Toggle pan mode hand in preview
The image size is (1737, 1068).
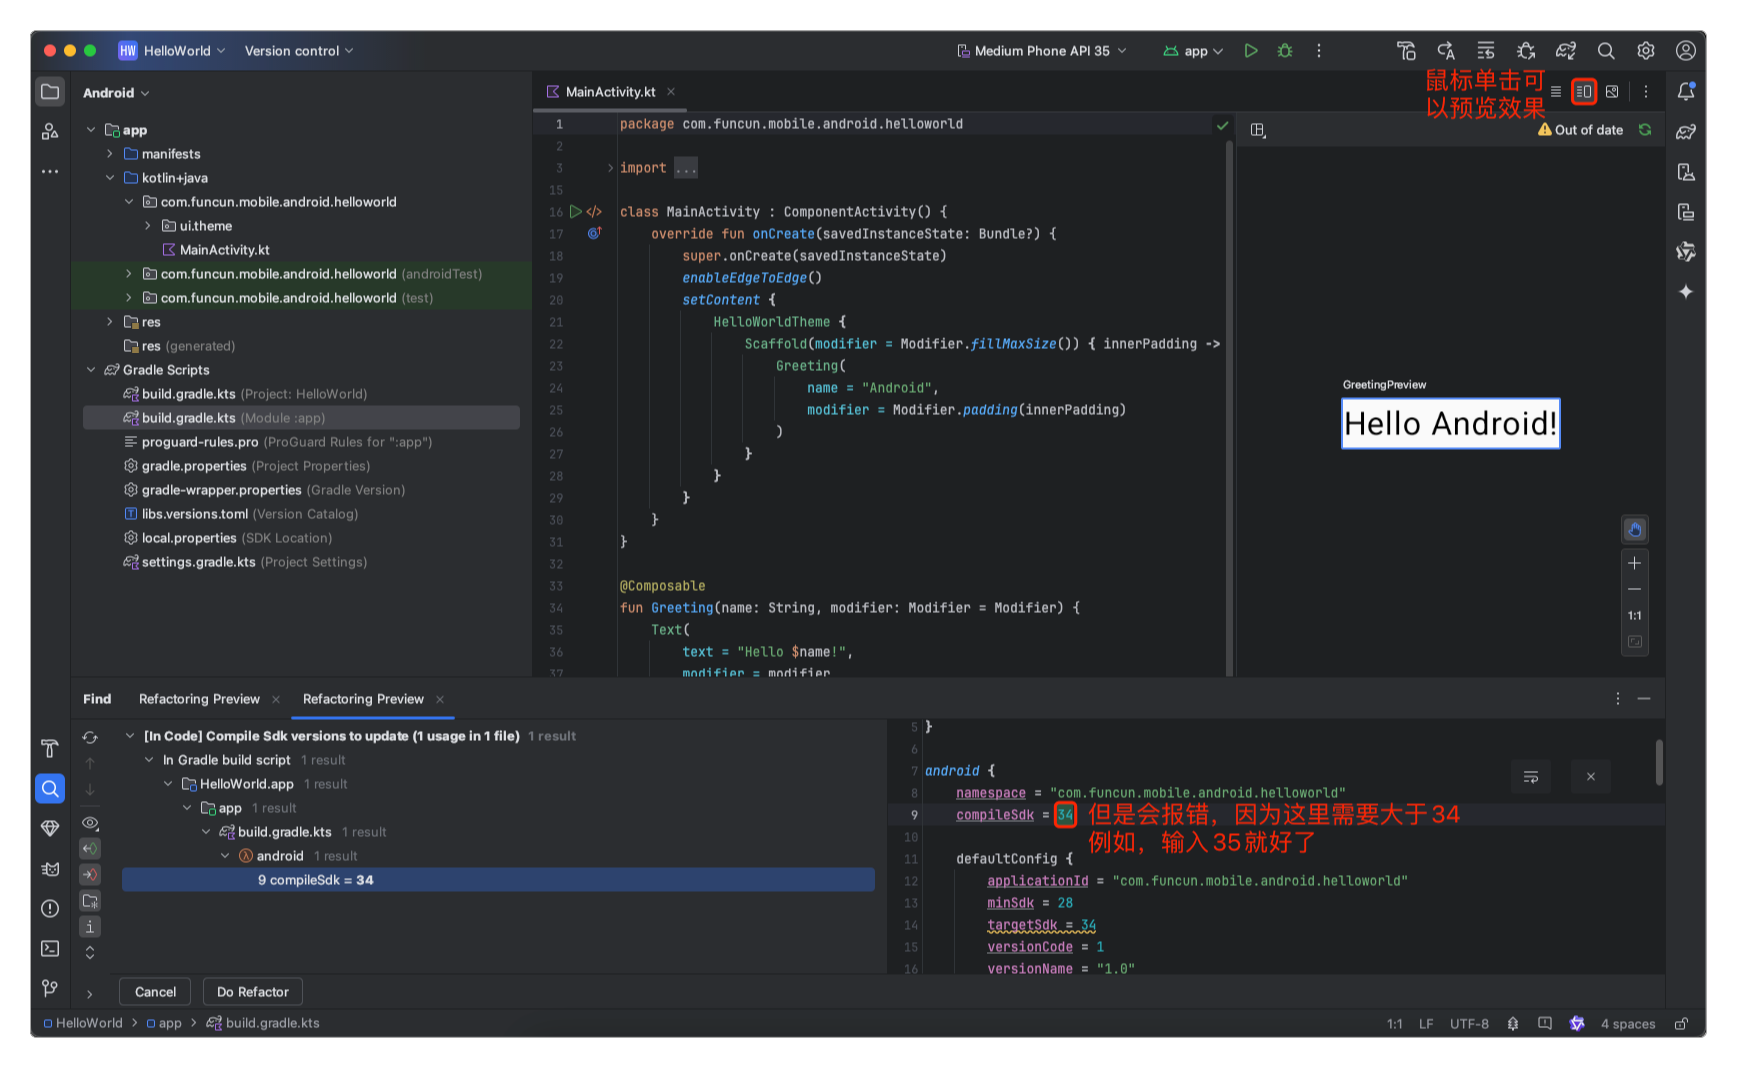(1635, 530)
